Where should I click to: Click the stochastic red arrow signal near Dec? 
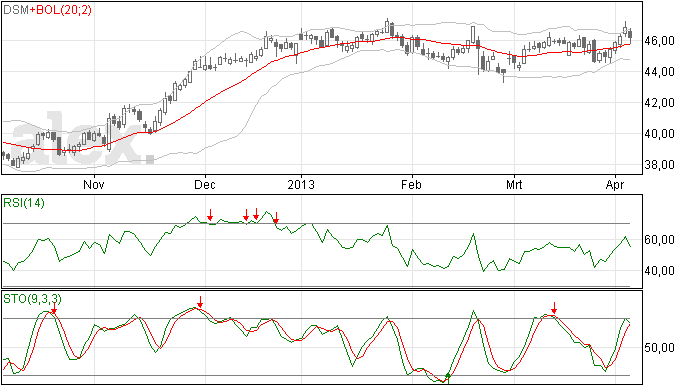click(200, 302)
